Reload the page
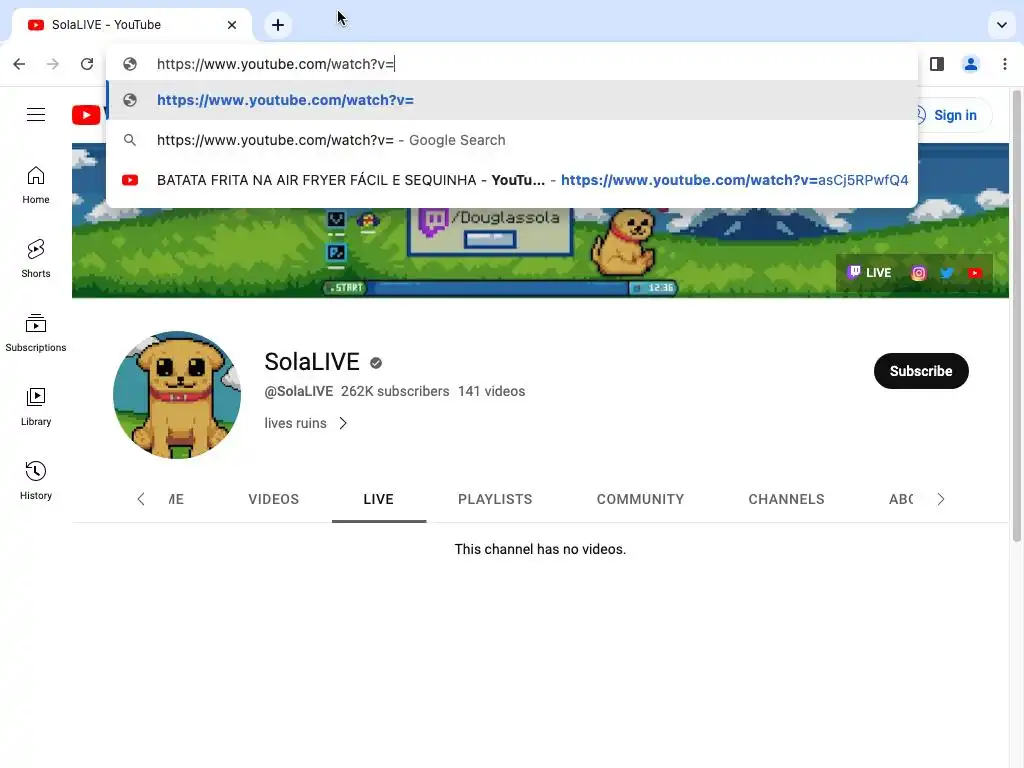1024x768 pixels. point(87,64)
